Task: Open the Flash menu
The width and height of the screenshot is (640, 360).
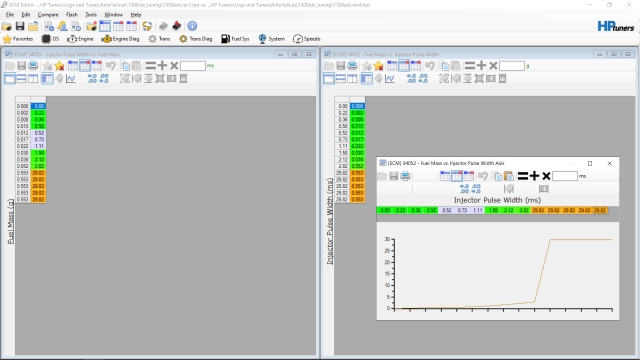Action: (x=71, y=15)
